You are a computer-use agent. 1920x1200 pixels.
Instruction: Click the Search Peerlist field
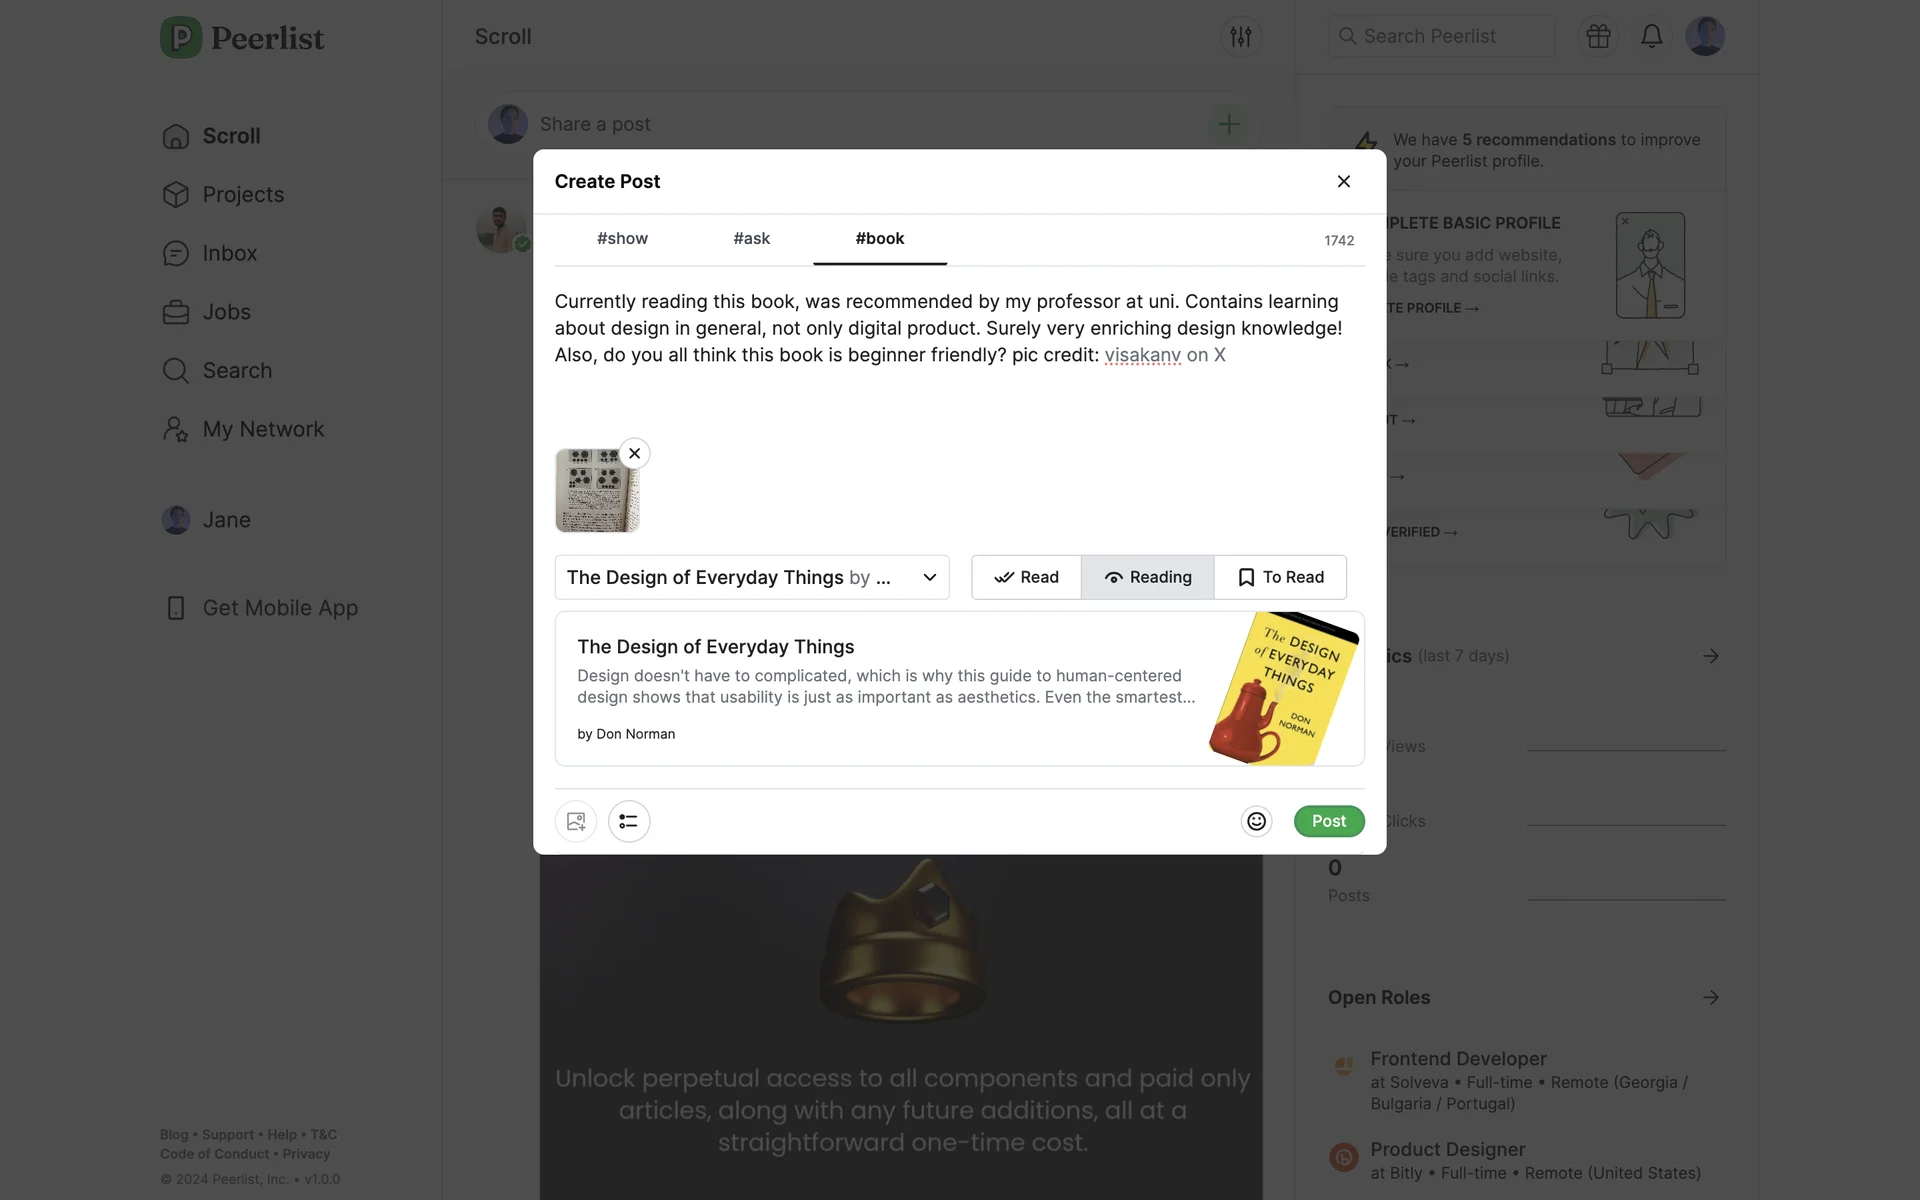pyautogui.click(x=1440, y=36)
